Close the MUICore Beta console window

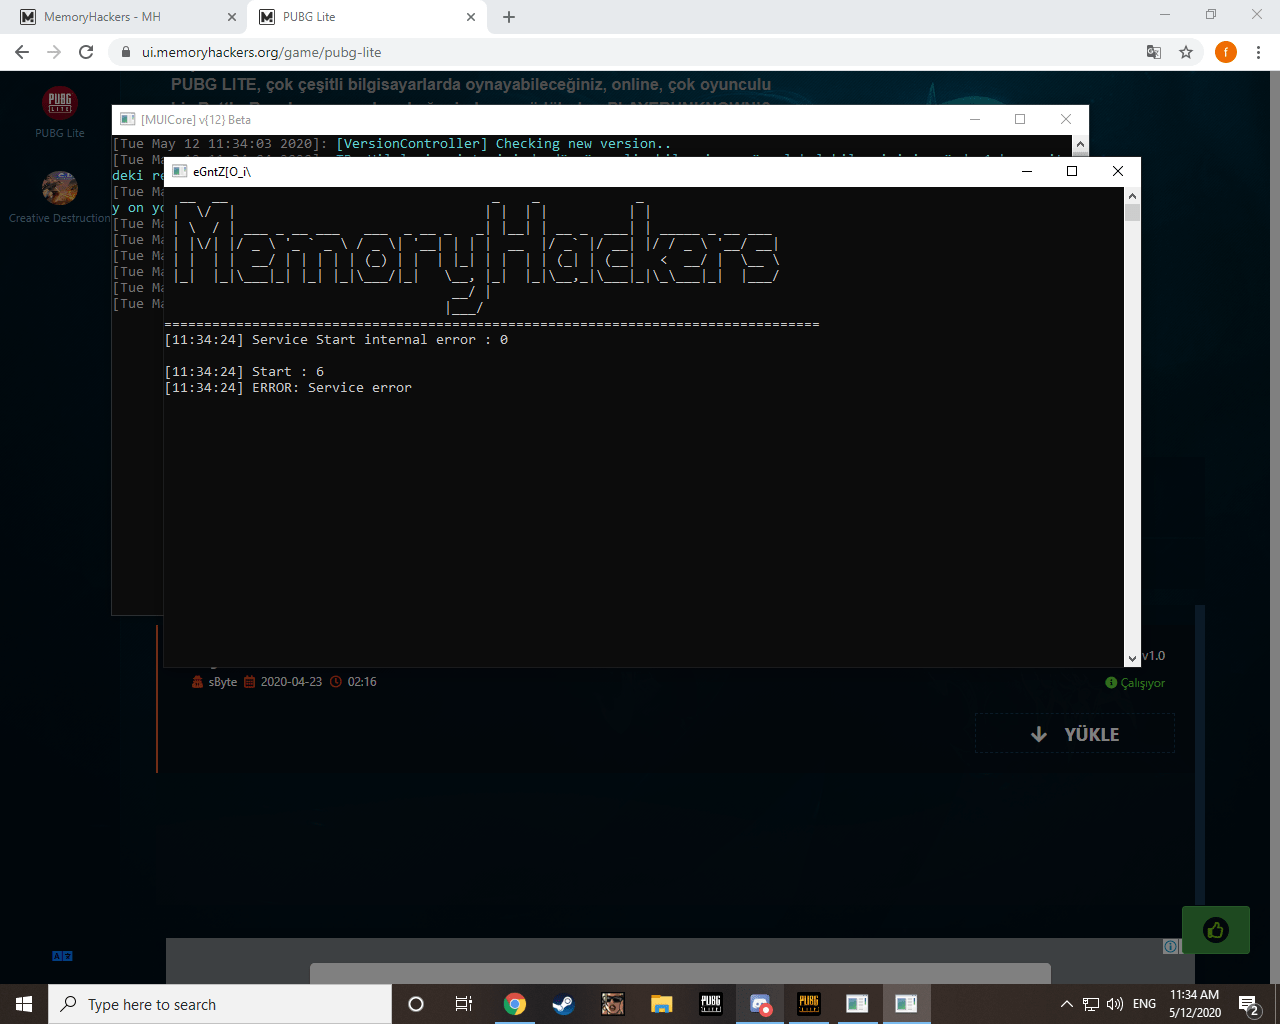point(1066,119)
